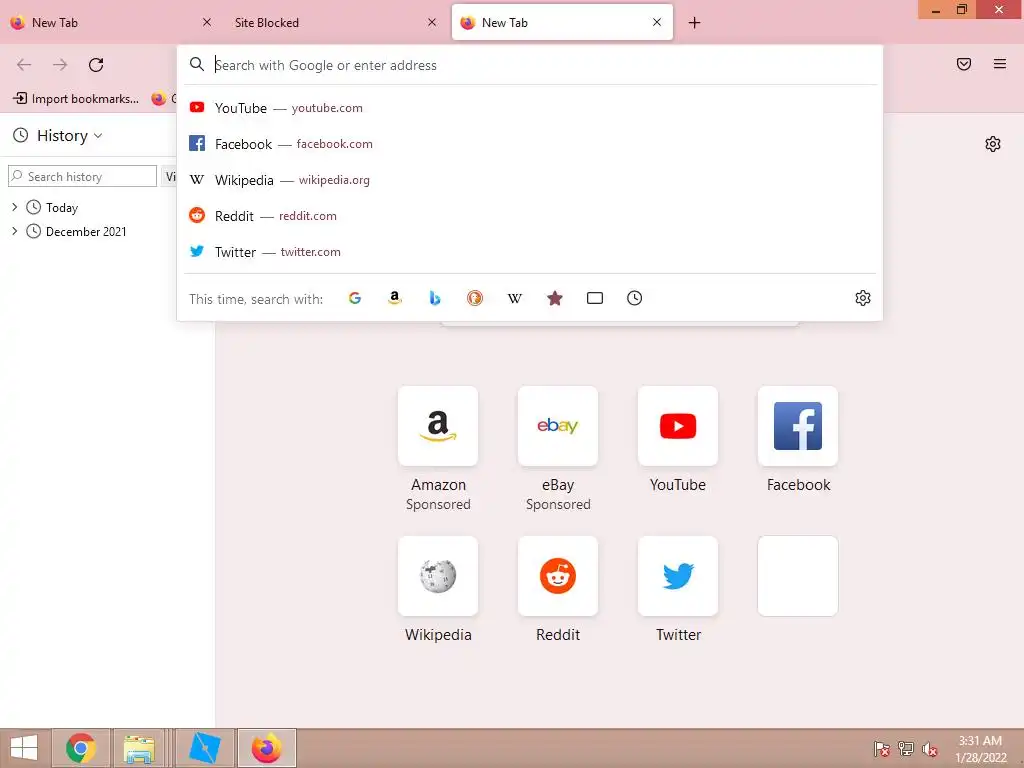Open new tab with plus button
This screenshot has width=1024, height=768.
click(694, 23)
